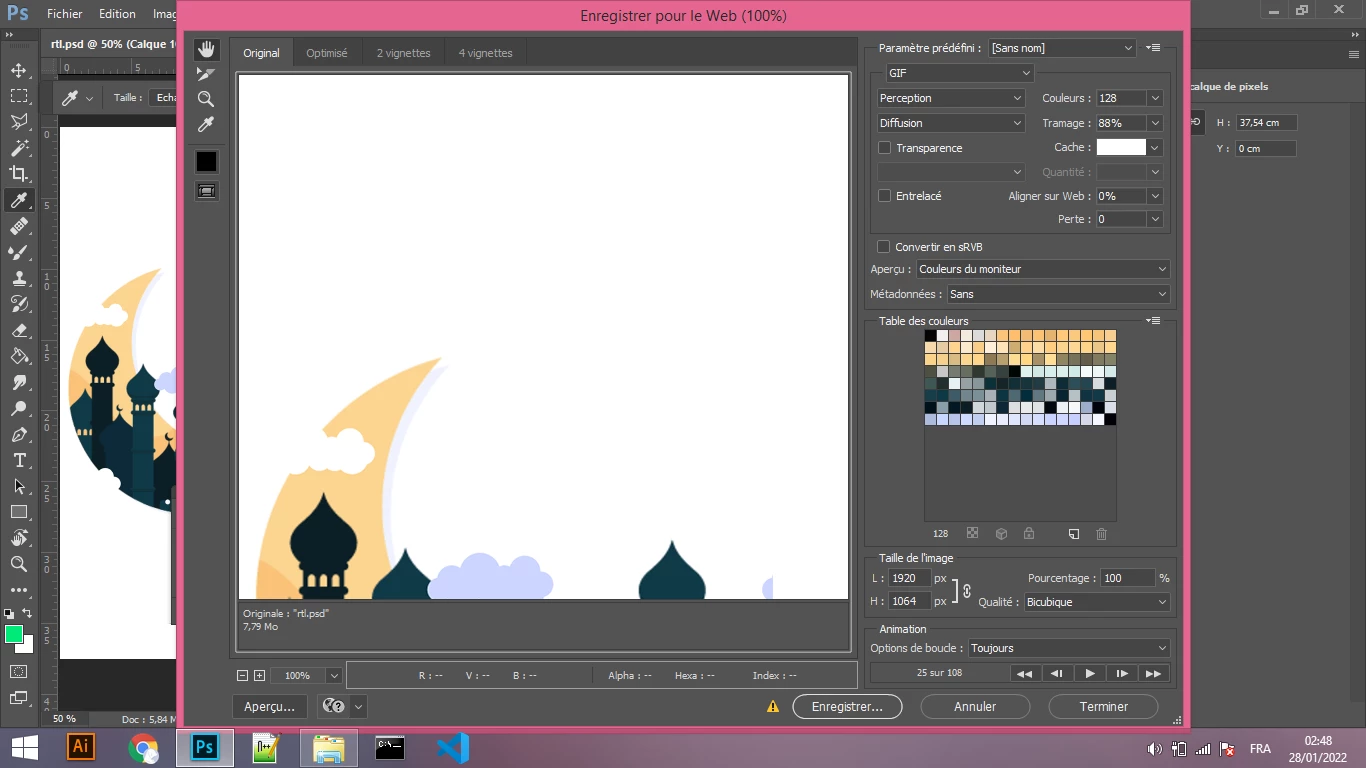Open the Qualité Bicubique dropdown
This screenshot has width=1366, height=768.
1096,602
